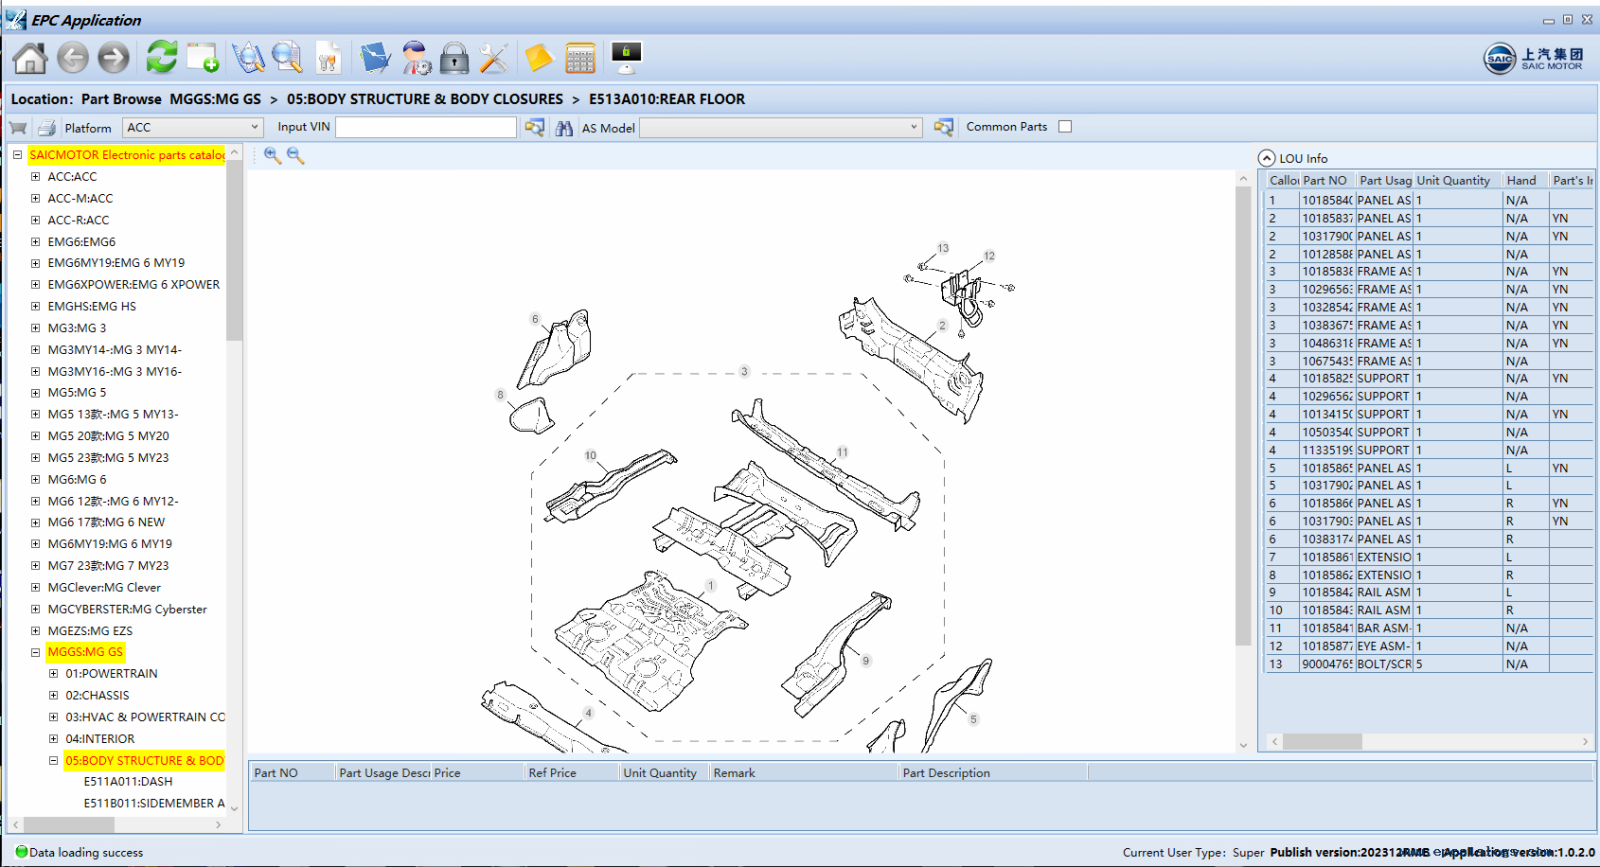Select the EYE ASM row for callout 12

pos(1383,646)
